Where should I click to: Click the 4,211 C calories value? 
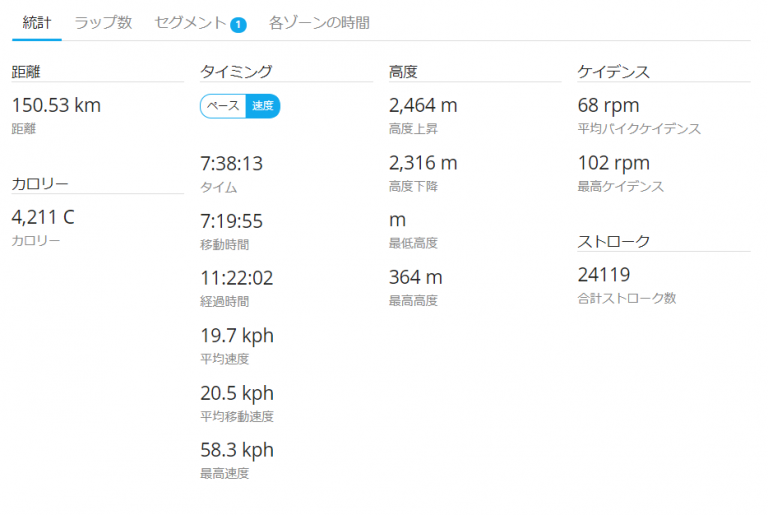click(x=43, y=217)
